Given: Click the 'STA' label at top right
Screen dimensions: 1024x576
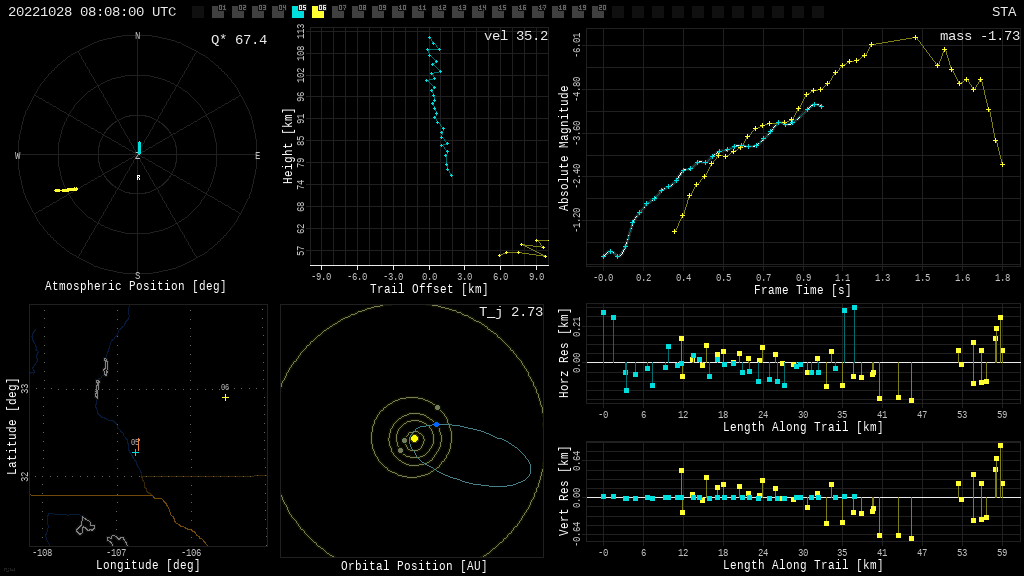Looking at the screenshot, I should [1003, 12].
